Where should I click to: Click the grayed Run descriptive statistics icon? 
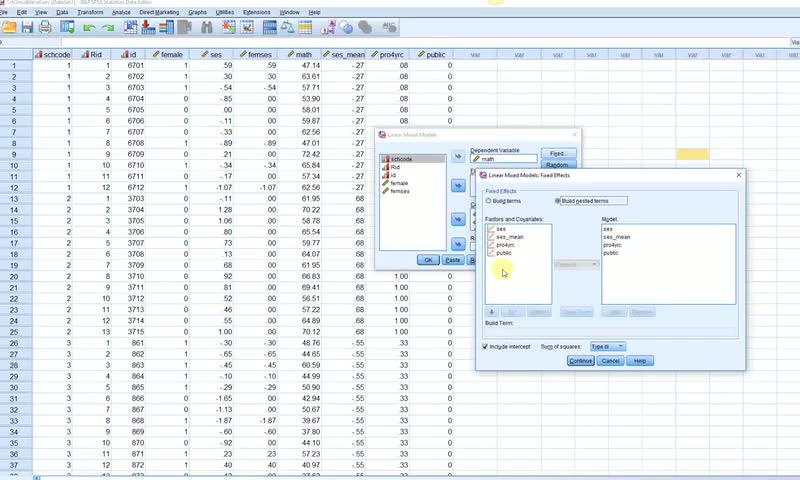coord(184,27)
